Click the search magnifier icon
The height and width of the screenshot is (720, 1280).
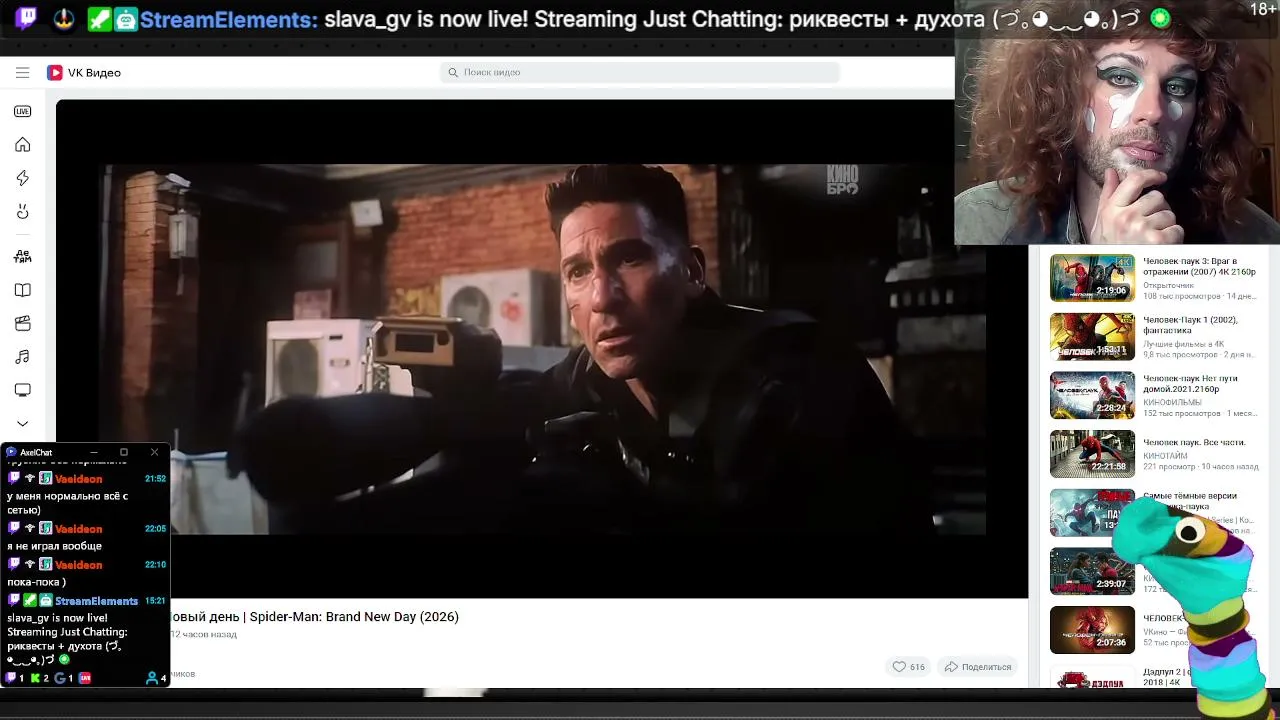[453, 72]
